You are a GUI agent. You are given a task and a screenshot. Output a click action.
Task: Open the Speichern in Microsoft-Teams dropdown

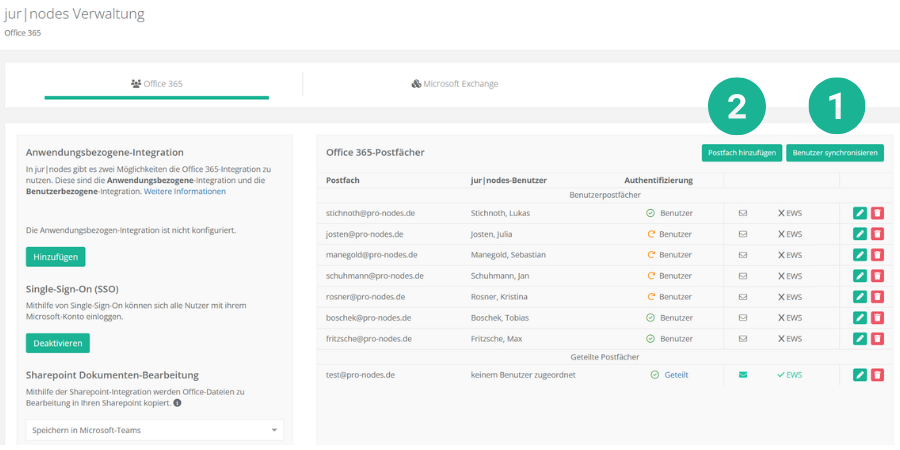154,430
